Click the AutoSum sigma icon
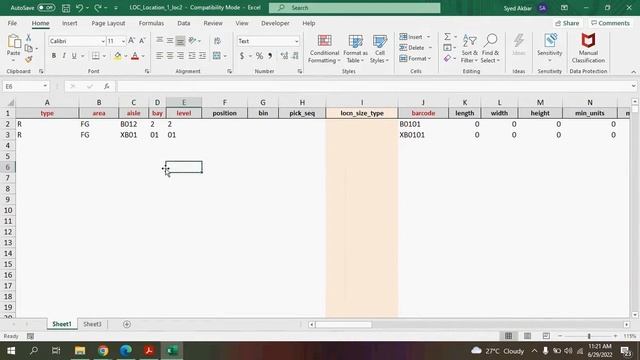 point(447,37)
